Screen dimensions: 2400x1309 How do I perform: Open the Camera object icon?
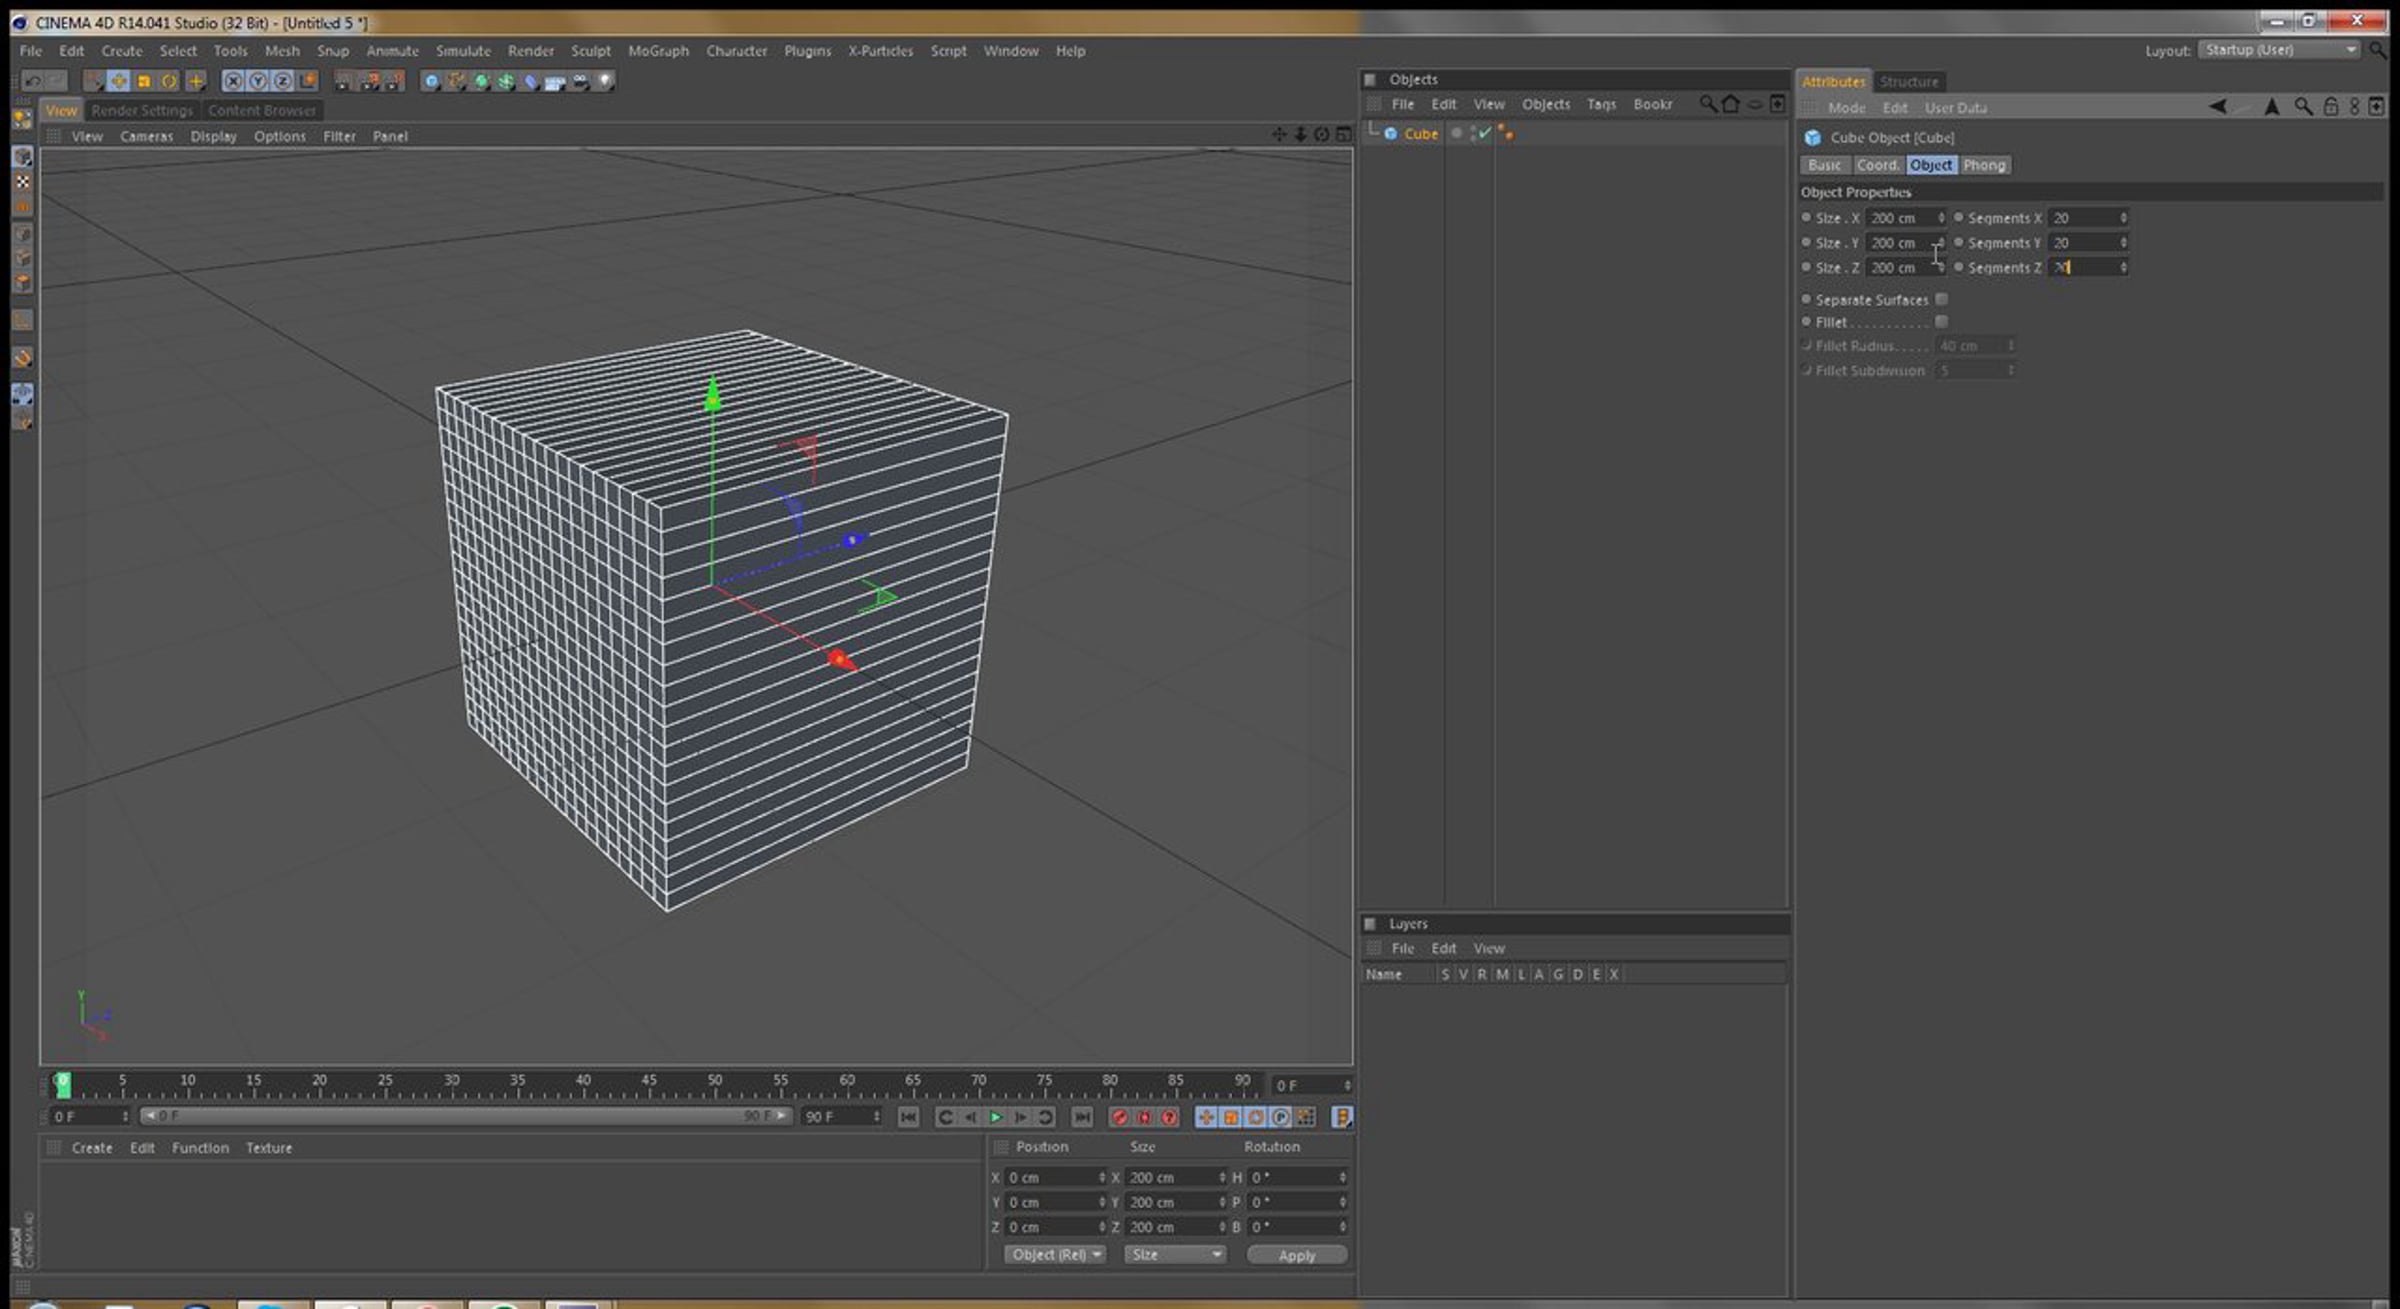click(581, 82)
